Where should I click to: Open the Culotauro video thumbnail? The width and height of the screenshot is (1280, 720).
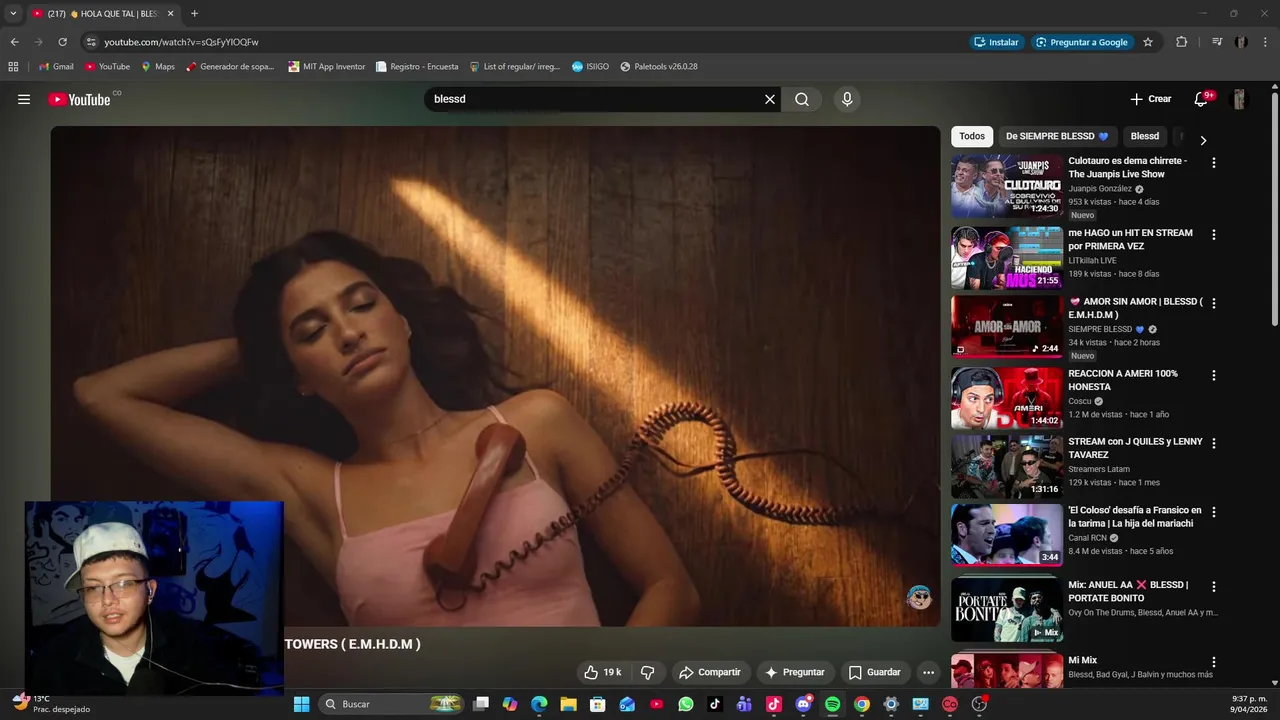(x=1006, y=186)
